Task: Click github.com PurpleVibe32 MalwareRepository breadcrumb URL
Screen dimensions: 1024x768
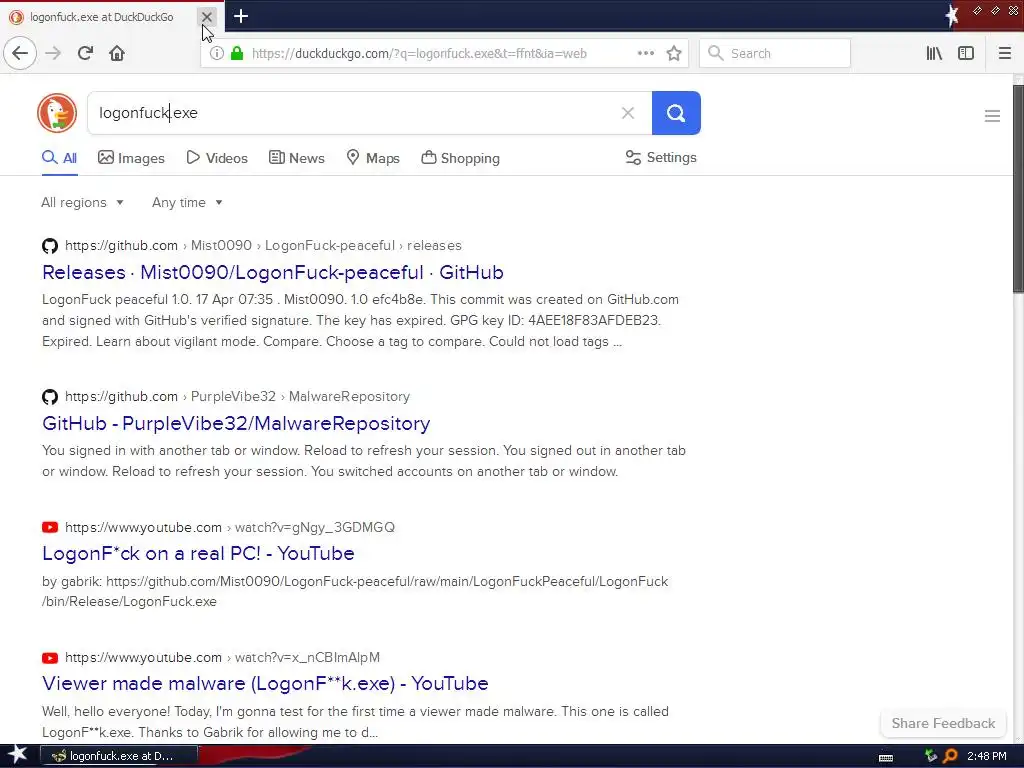Action: (x=238, y=396)
